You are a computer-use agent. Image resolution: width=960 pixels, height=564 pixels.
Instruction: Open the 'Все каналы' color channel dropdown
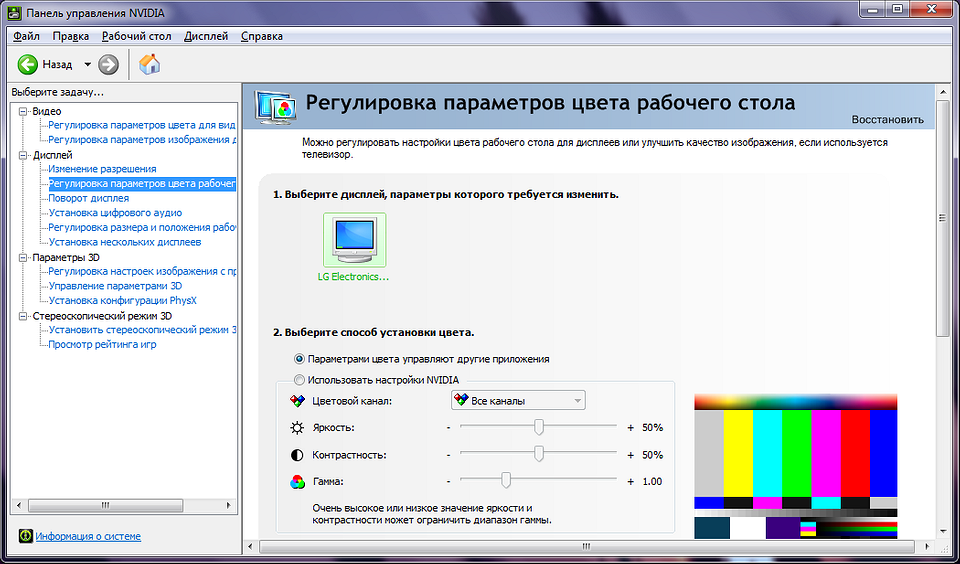point(518,401)
